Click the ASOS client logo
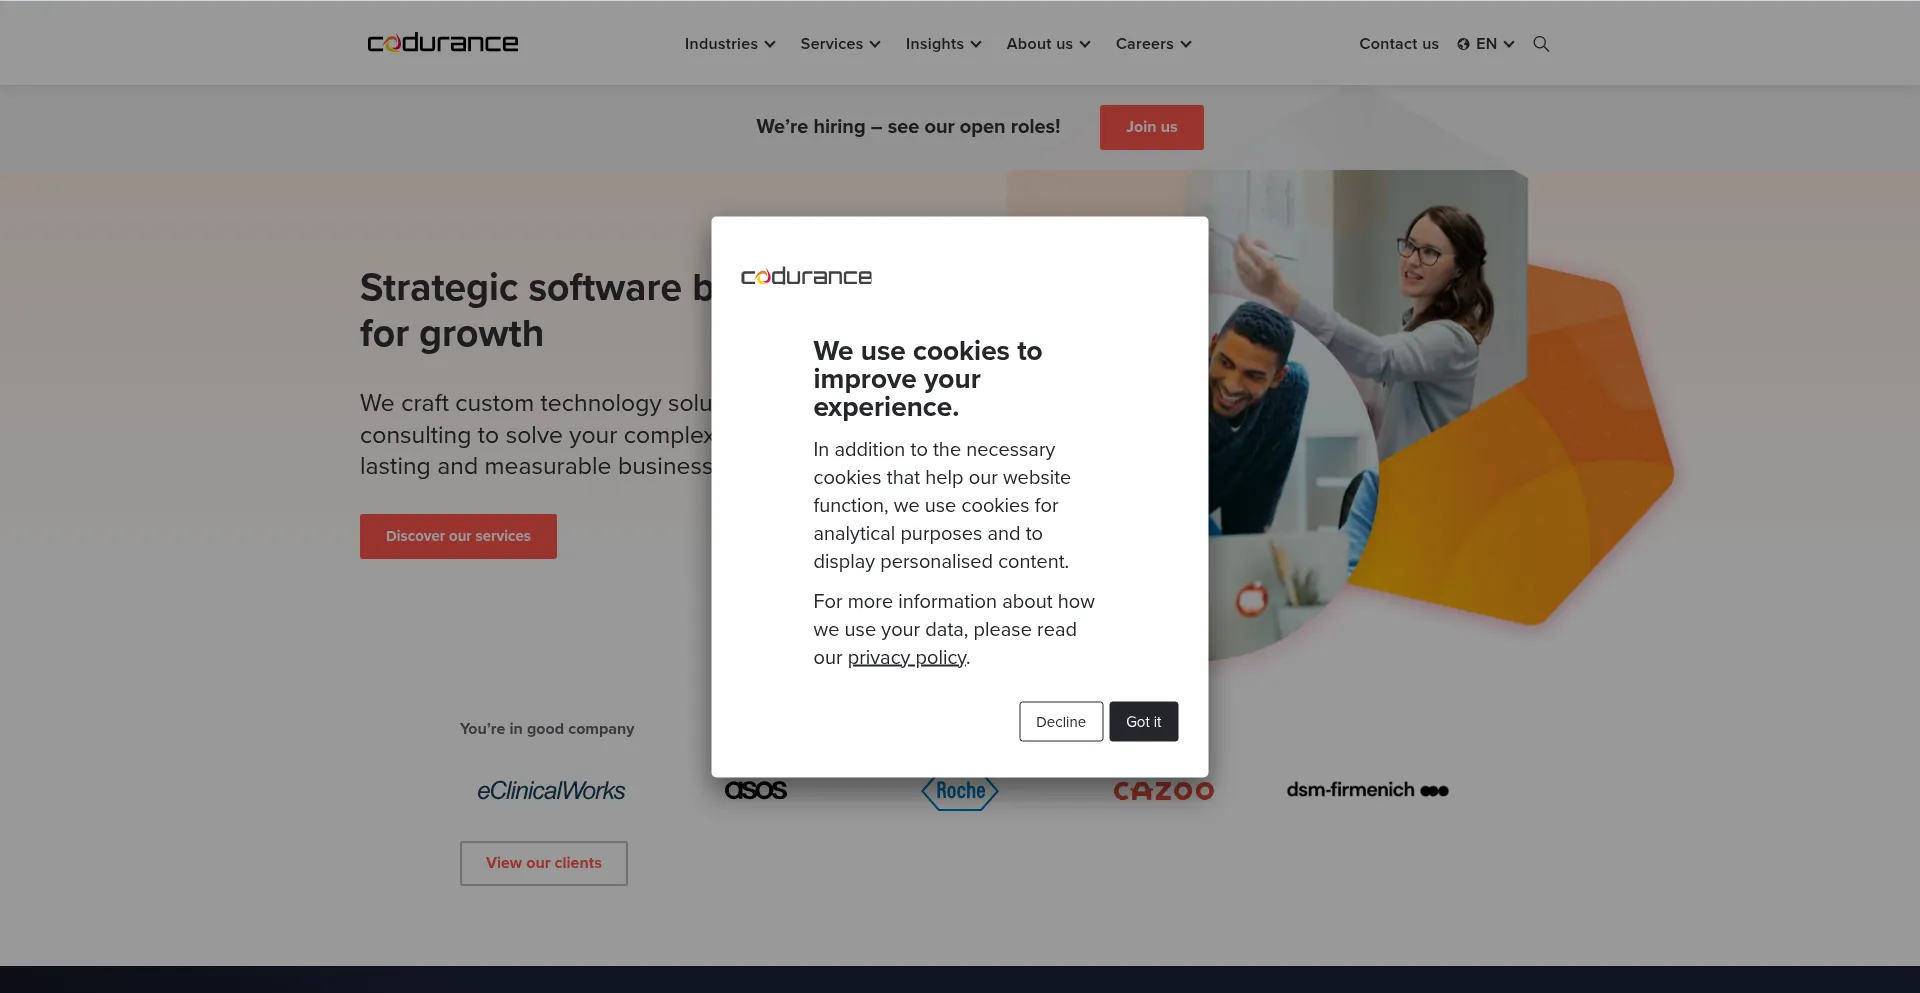 click(756, 791)
